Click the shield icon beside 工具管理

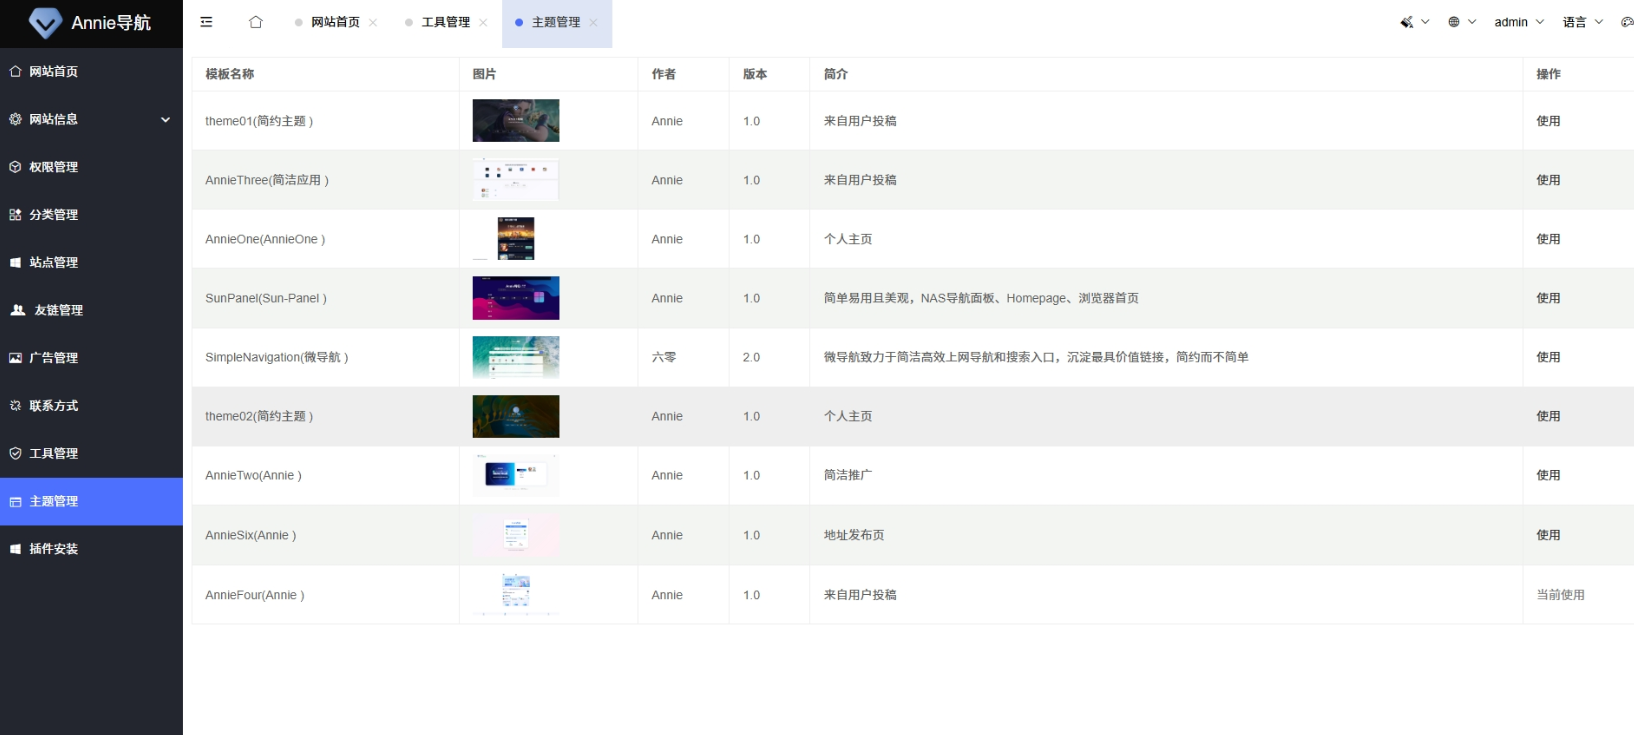(15, 453)
